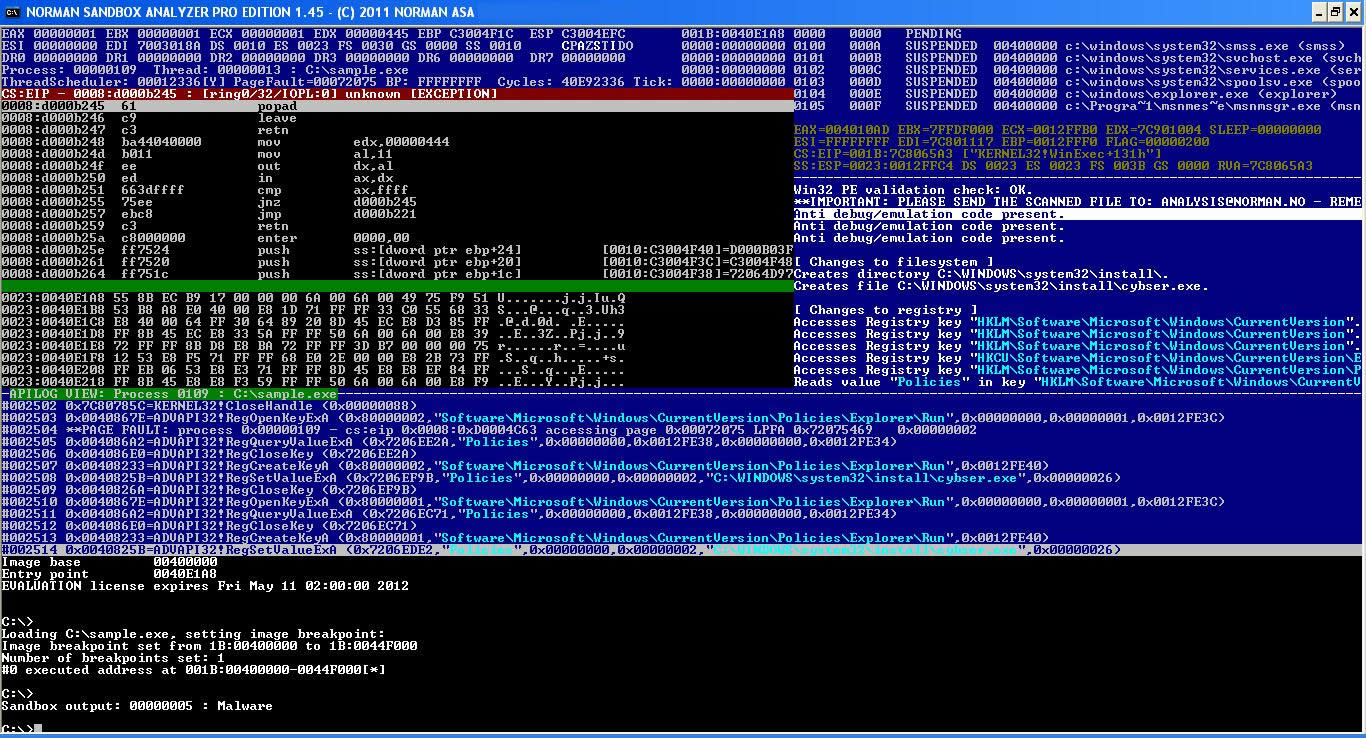Click the 'mov edx,00000444' instruction line

click(x=397, y=142)
